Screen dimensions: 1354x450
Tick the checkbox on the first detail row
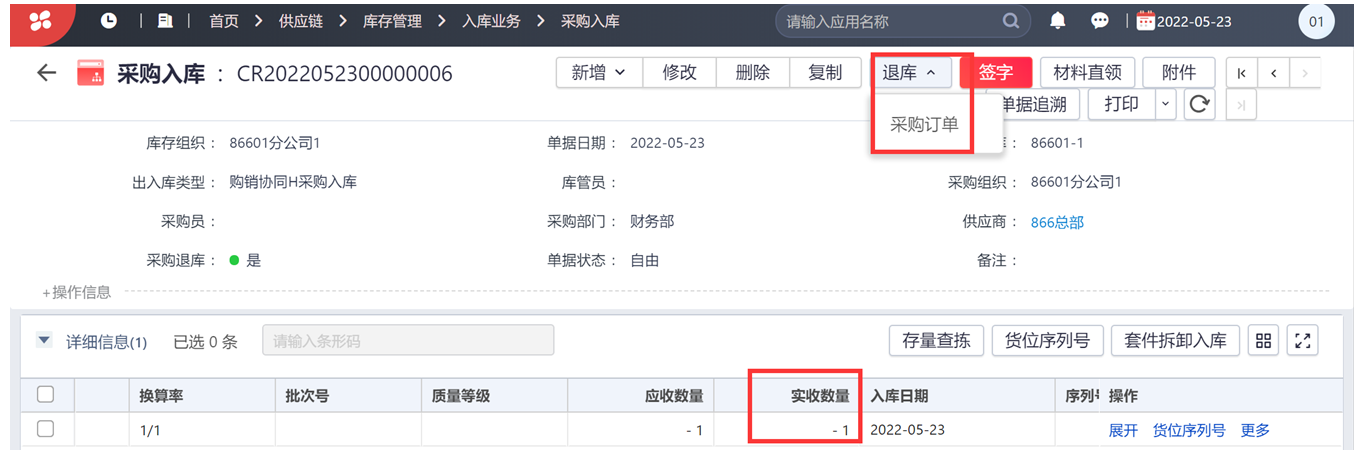(x=45, y=429)
